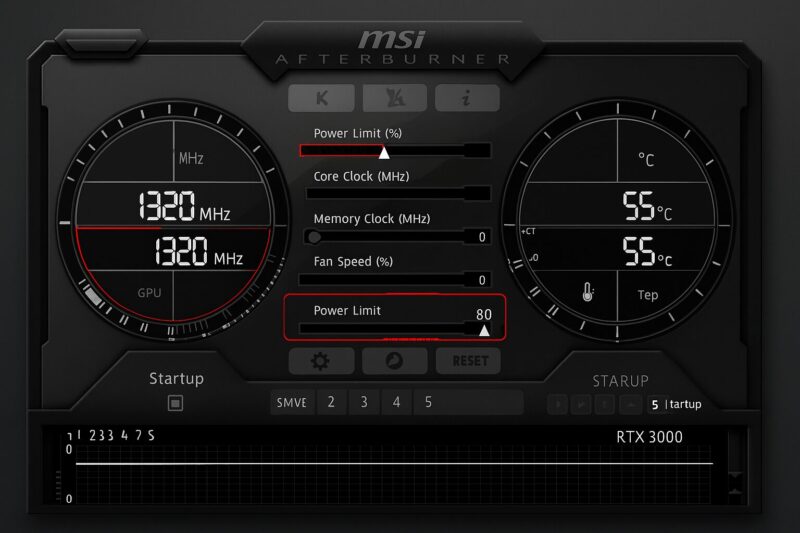The width and height of the screenshot is (800, 533).
Task: Select profile slot 3
Action: click(364, 402)
